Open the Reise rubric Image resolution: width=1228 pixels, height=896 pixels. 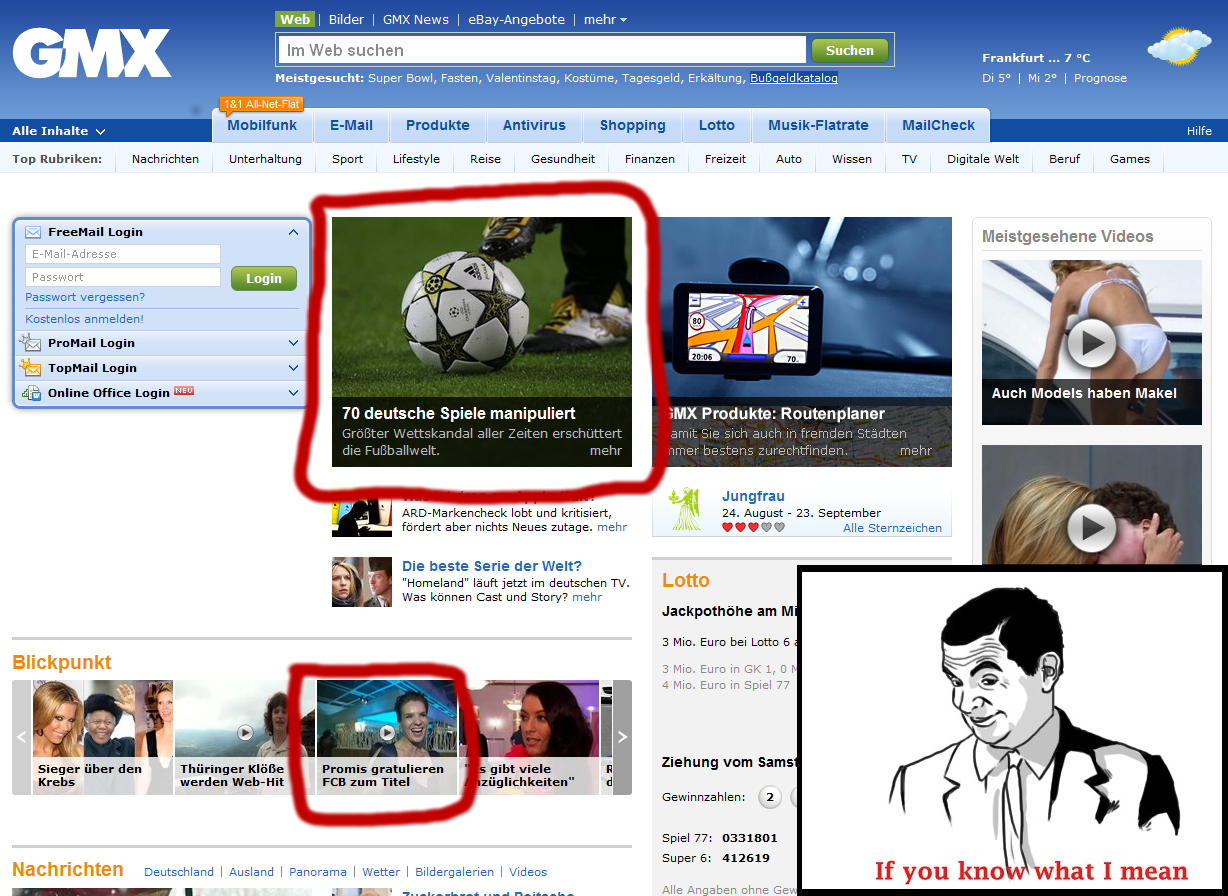[485, 159]
